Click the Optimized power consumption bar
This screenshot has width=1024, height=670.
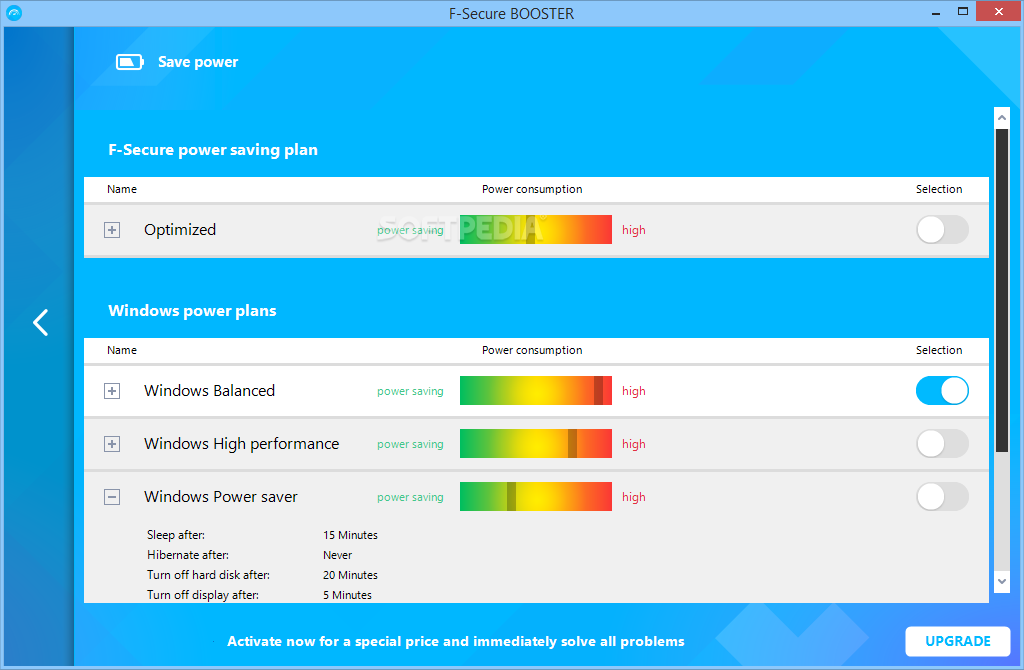click(536, 230)
